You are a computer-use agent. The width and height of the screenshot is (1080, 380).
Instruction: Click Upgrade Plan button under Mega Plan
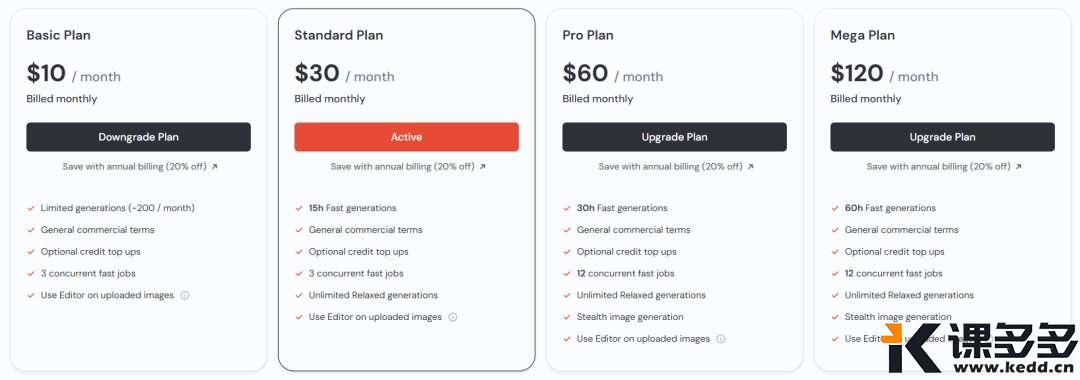click(942, 137)
